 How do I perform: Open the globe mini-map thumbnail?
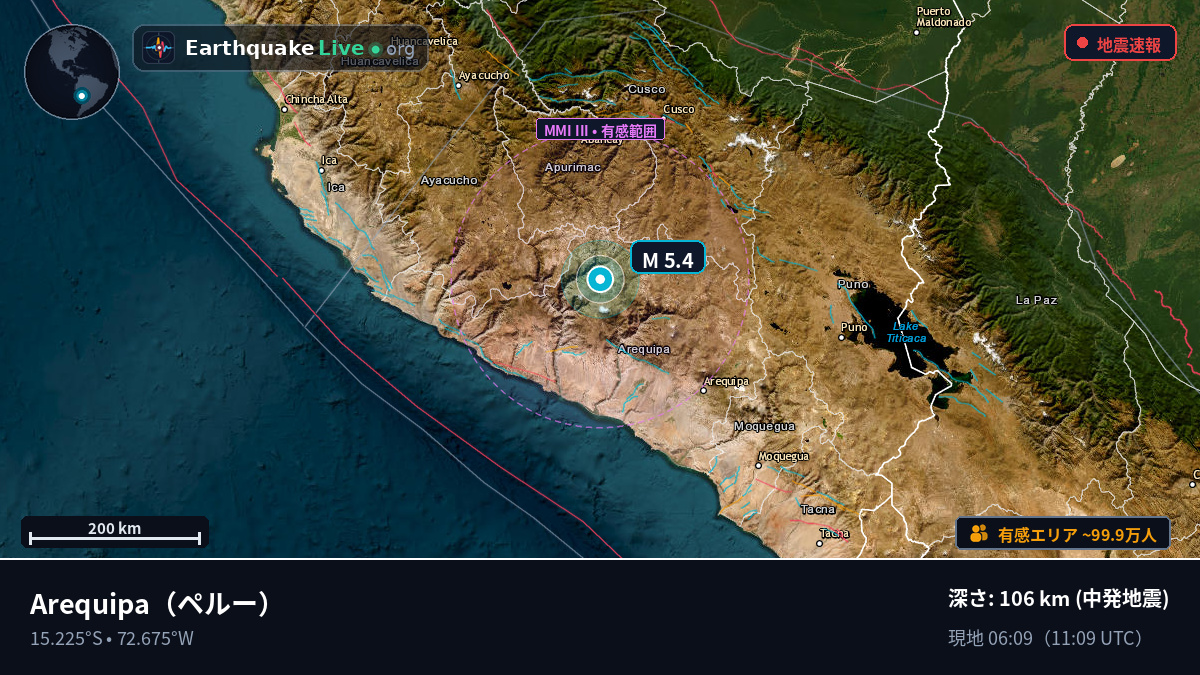click(72, 72)
